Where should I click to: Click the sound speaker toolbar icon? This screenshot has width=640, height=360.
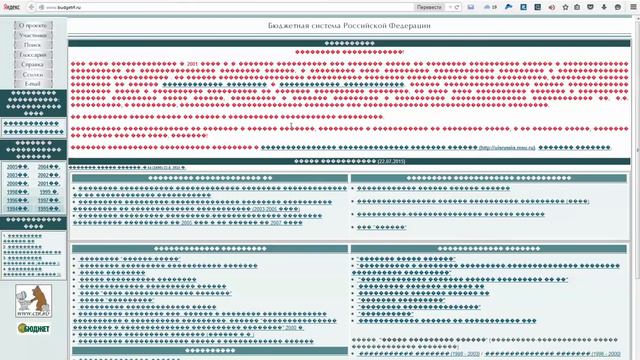pos(551,7)
